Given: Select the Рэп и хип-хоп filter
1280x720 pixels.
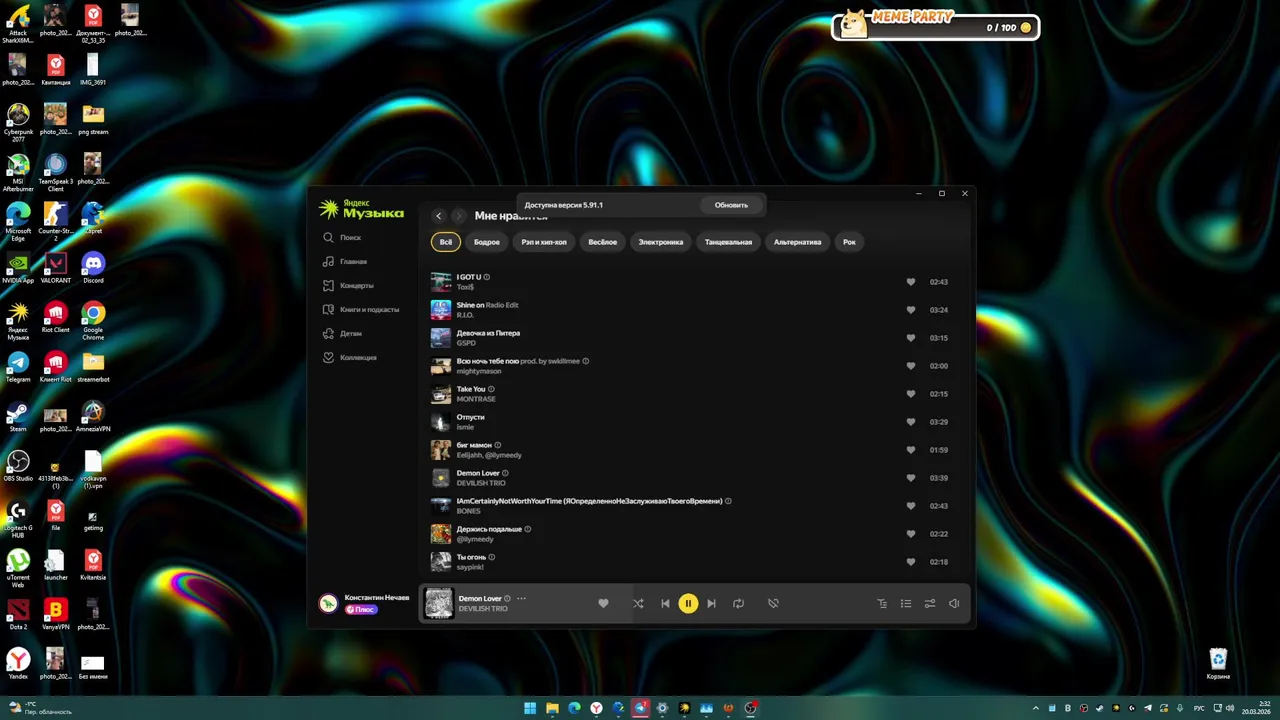Looking at the screenshot, I should 544,242.
